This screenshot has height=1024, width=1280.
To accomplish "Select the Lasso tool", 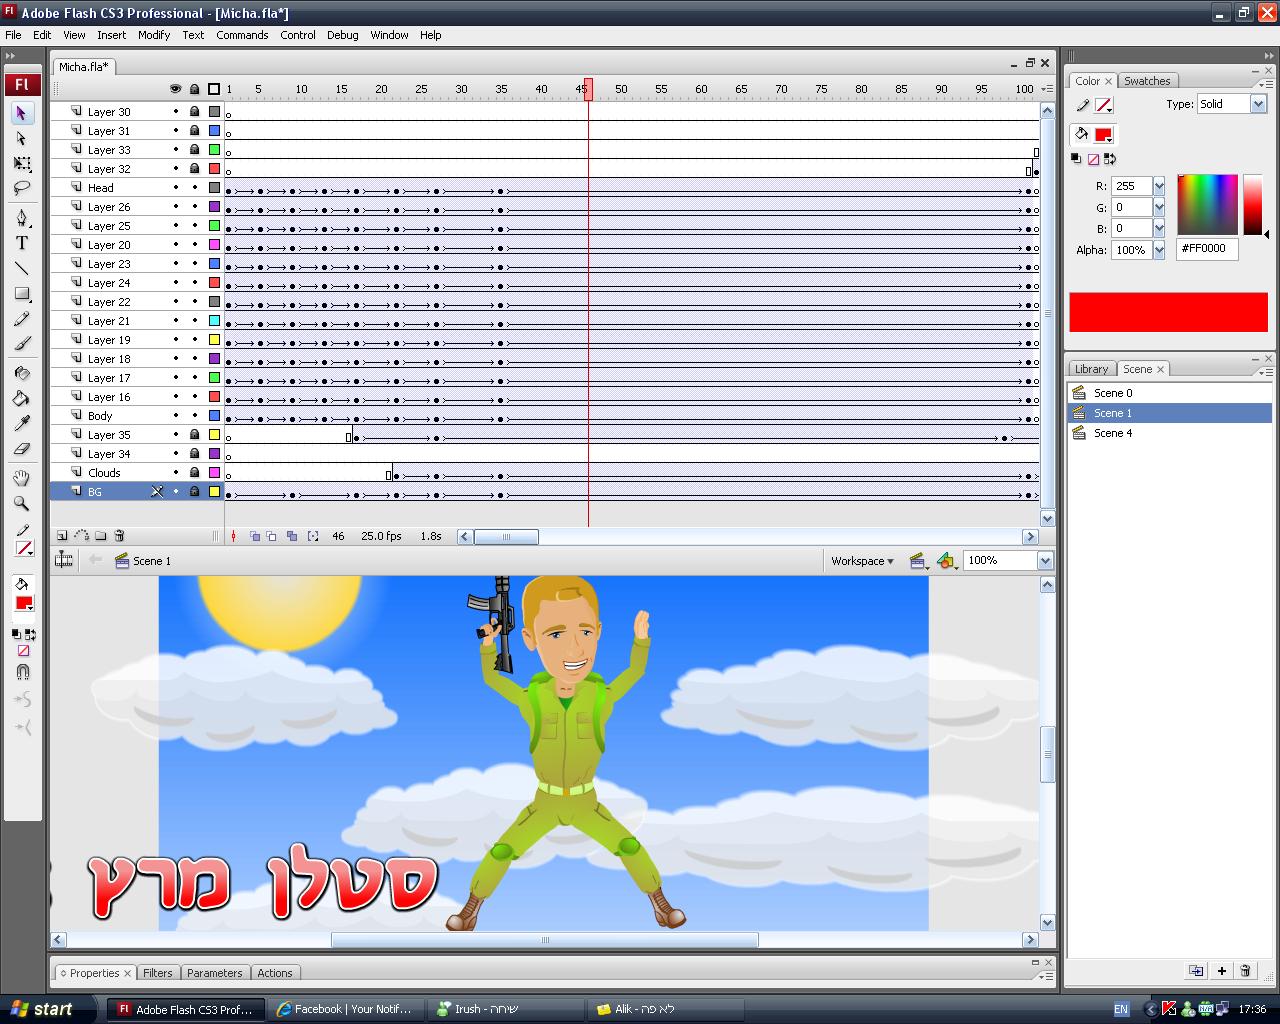I will 21,188.
